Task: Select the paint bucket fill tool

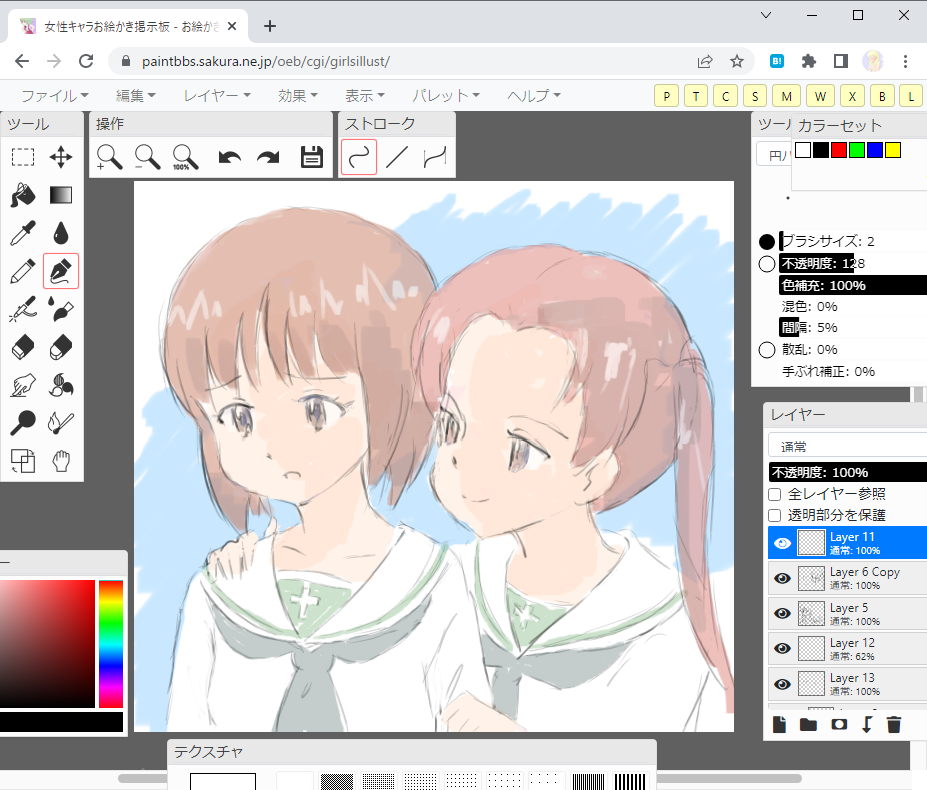Action: click(23, 194)
